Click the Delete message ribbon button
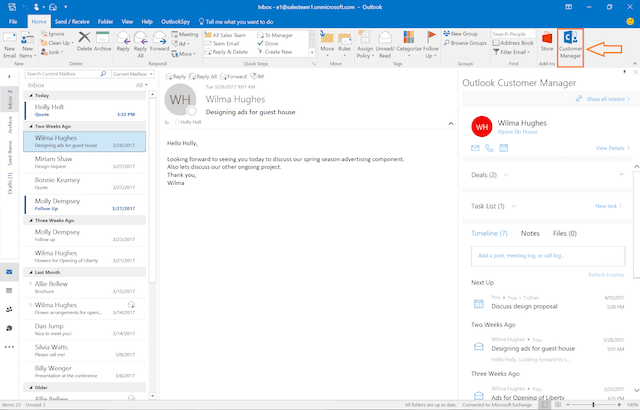The image size is (640, 410). (x=84, y=44)
